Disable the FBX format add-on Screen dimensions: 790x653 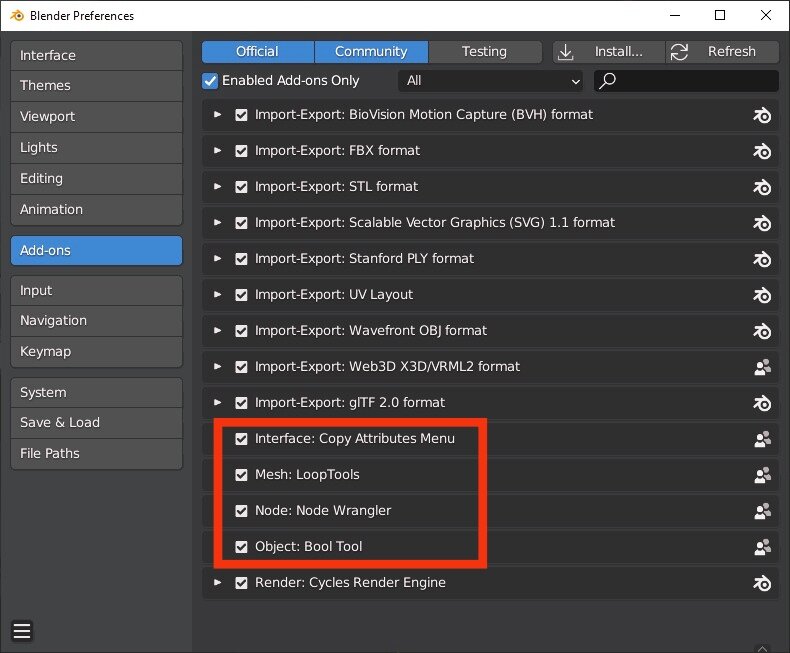[241, 151]
